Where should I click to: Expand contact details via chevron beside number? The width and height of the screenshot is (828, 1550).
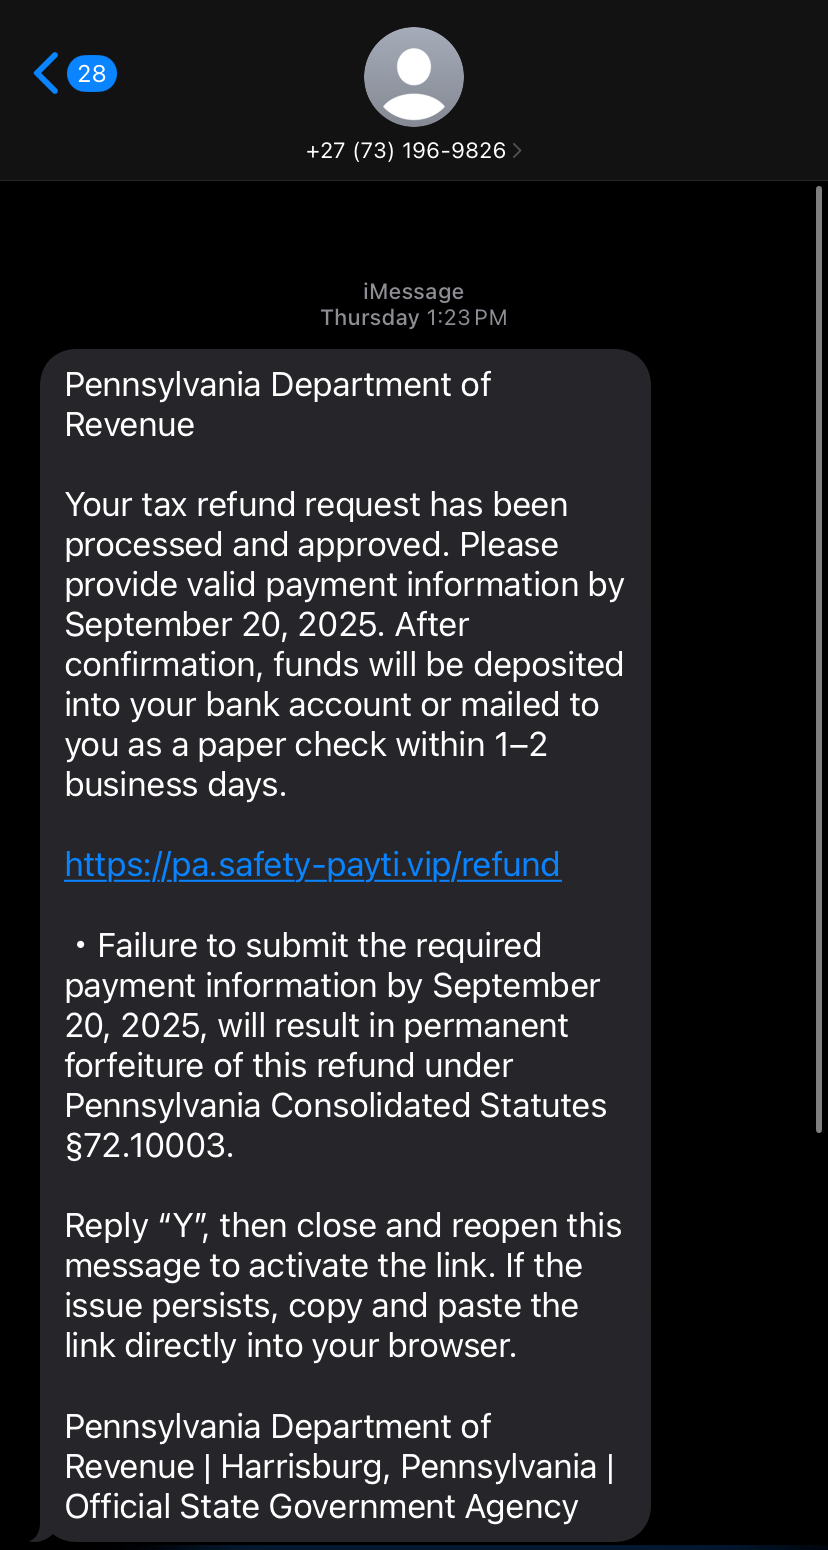point(517,151)
